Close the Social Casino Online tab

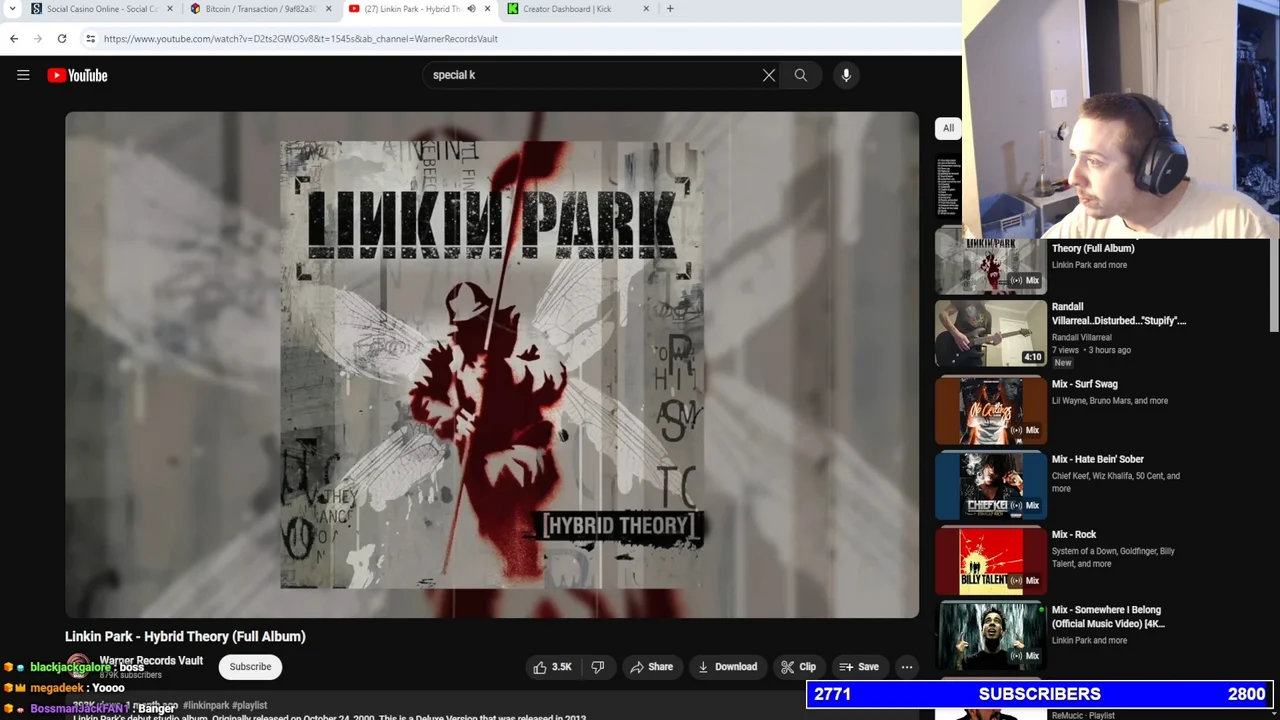click(169, 9)
